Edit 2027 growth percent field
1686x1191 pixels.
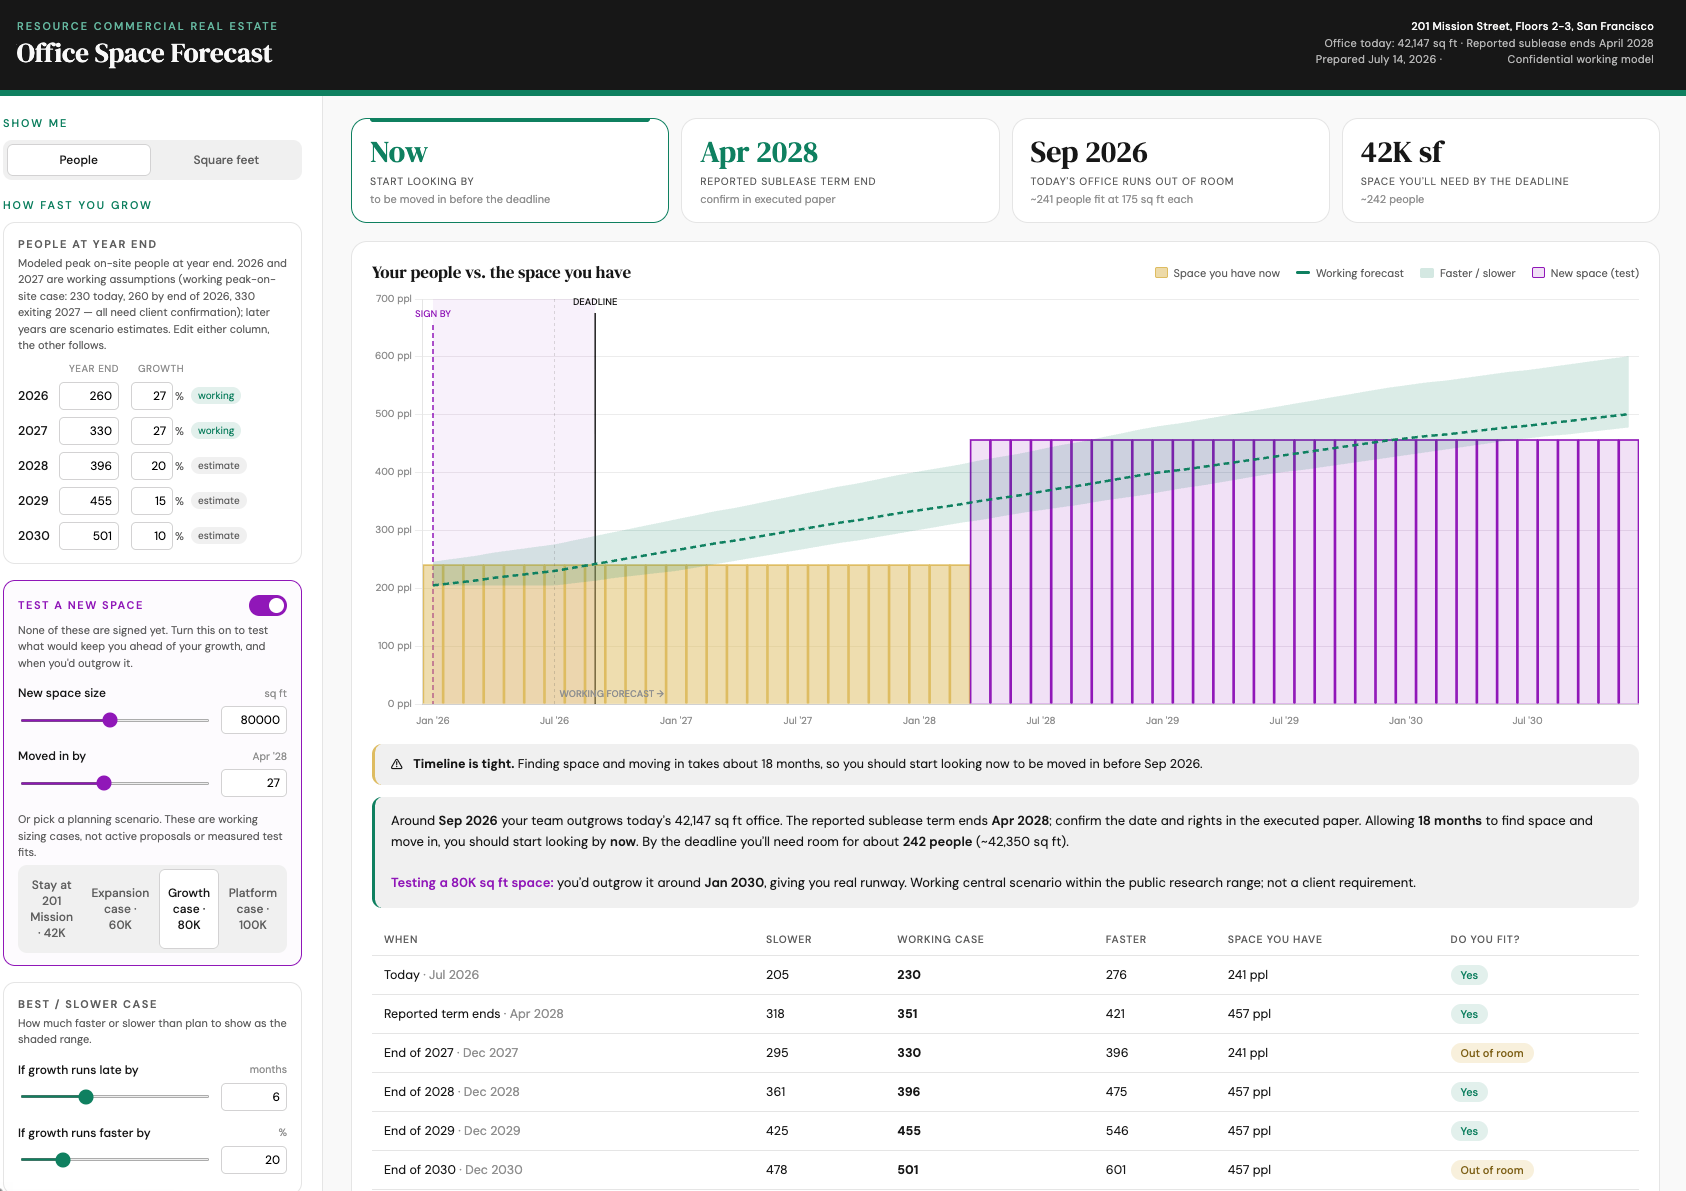tap(152, 431)
